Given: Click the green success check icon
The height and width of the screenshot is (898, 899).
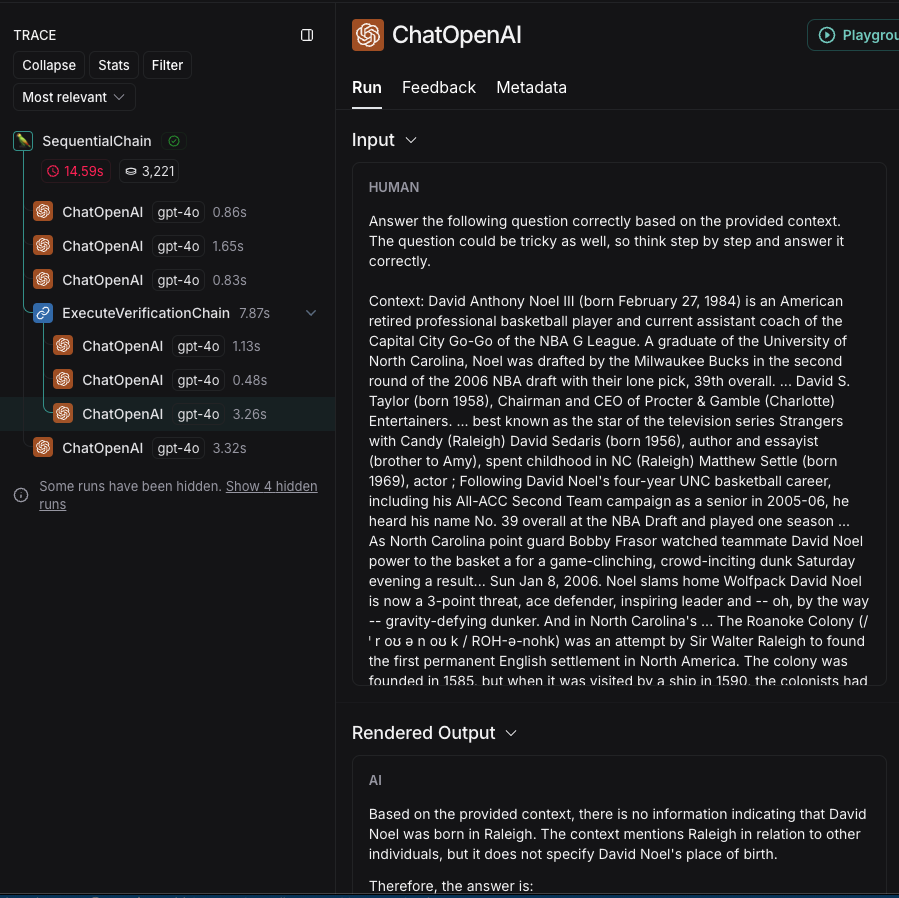Looking at the screenshot, I should click(x=174, y=141).
